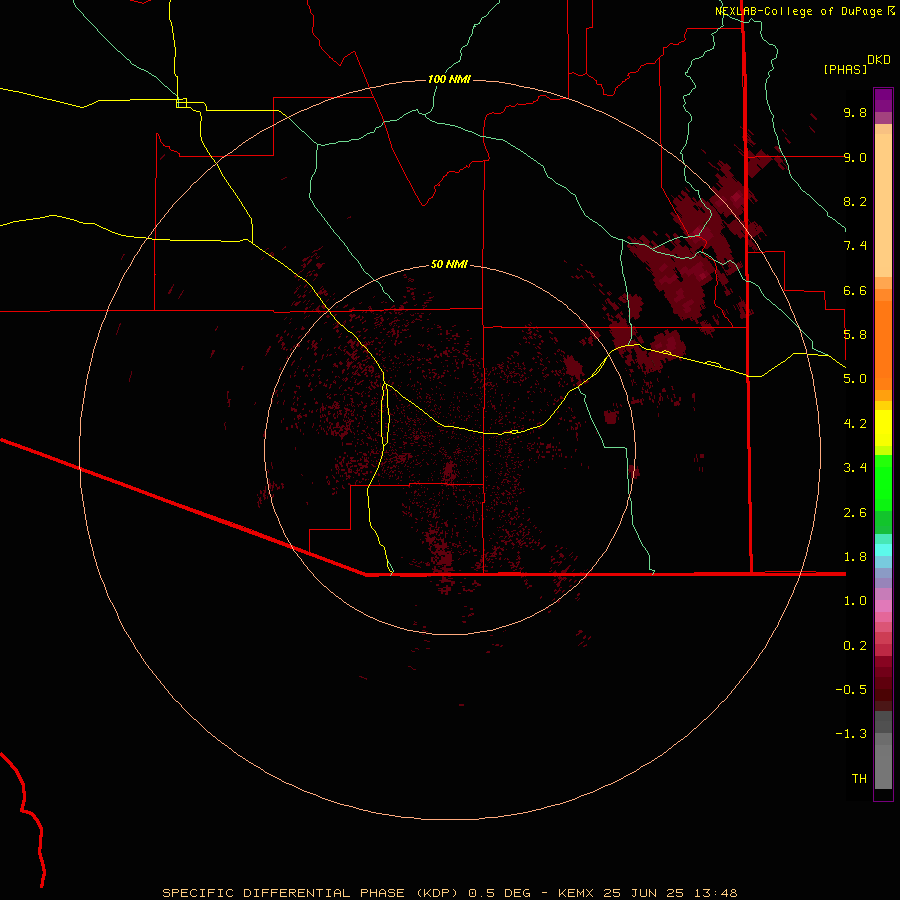
Task: Click the 9.0 scale value
Action: coord(855,157)
